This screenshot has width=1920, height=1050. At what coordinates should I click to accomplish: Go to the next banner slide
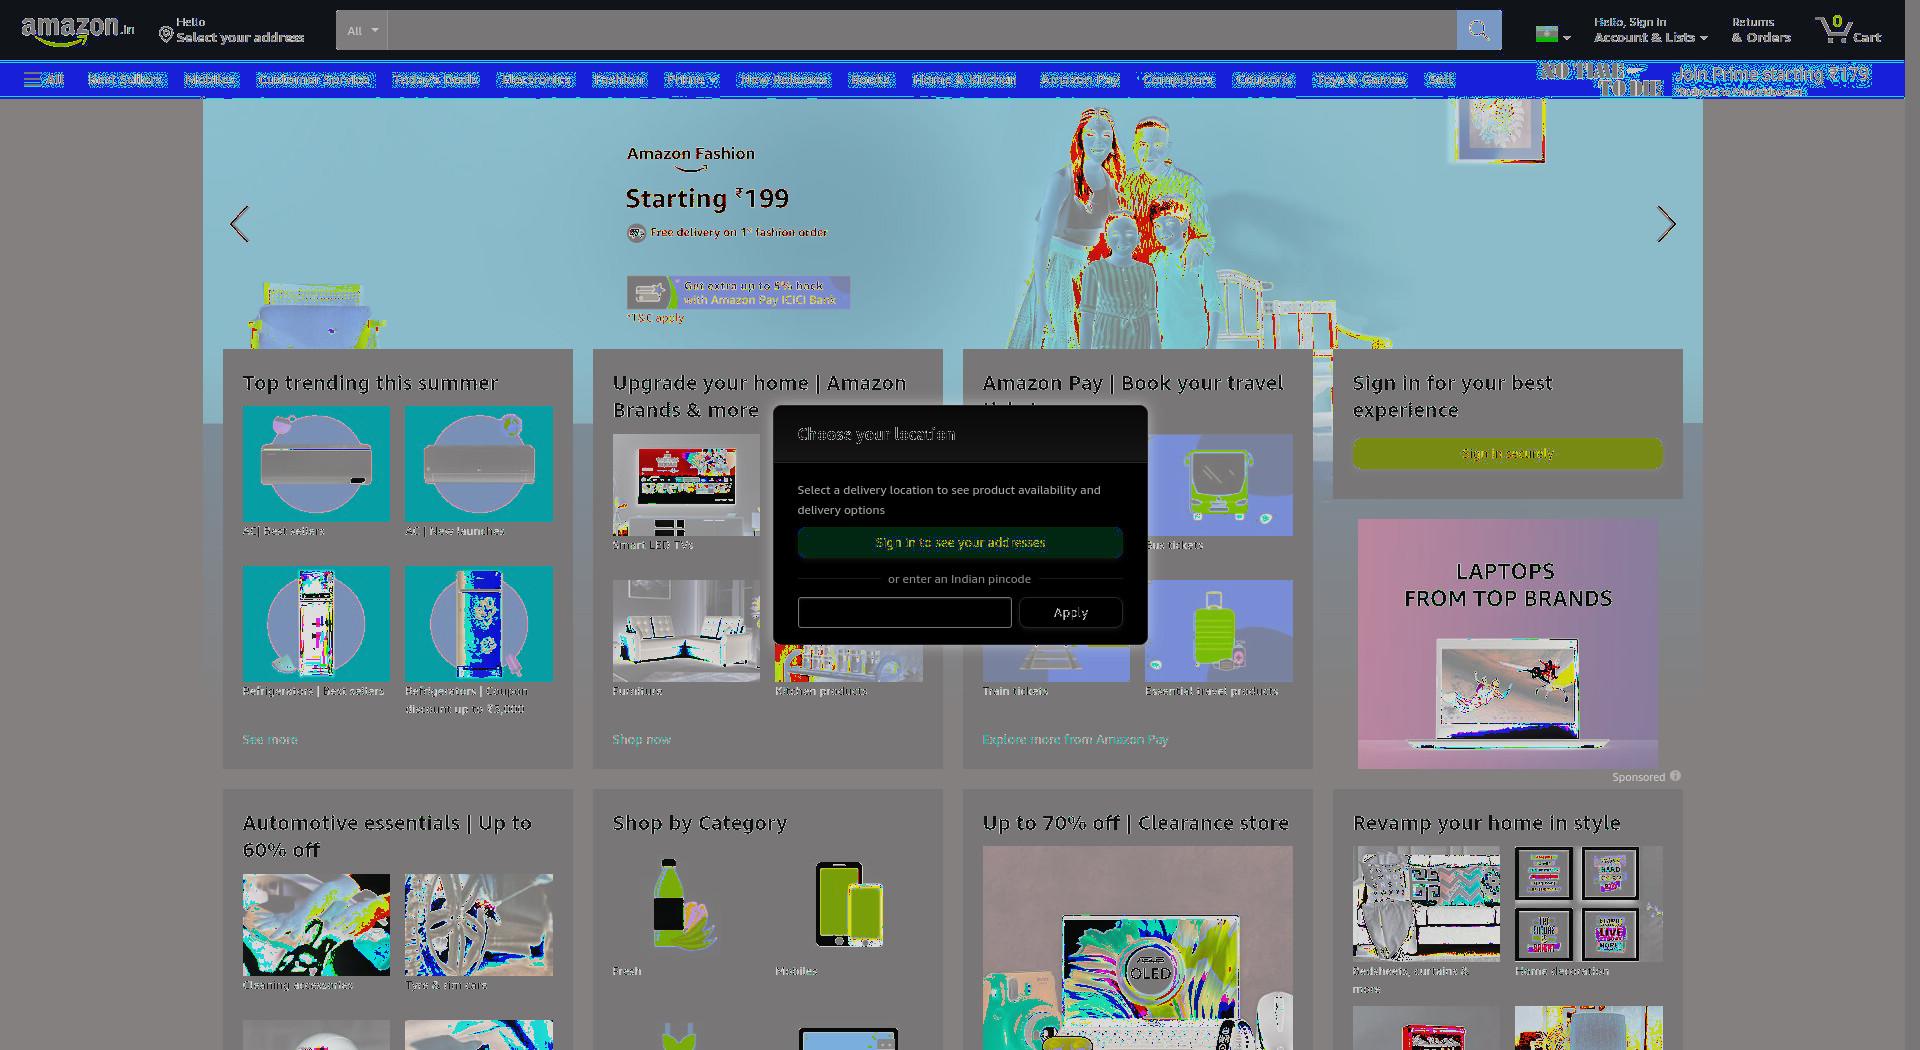click(x=1665, y=224)
